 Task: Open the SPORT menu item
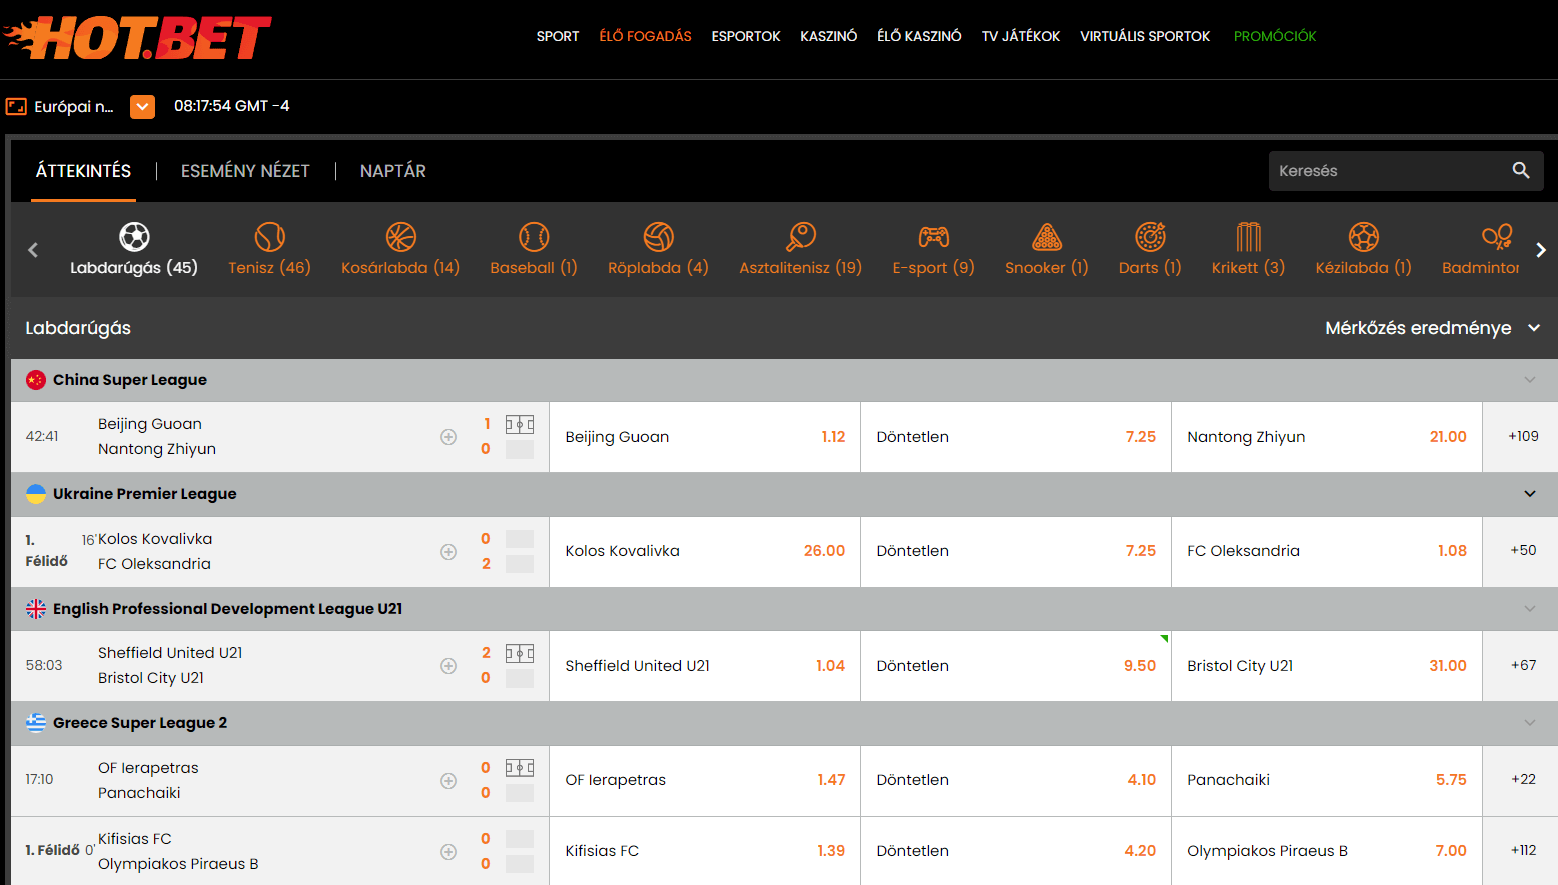pyautogui.click(x=558, y=36)
